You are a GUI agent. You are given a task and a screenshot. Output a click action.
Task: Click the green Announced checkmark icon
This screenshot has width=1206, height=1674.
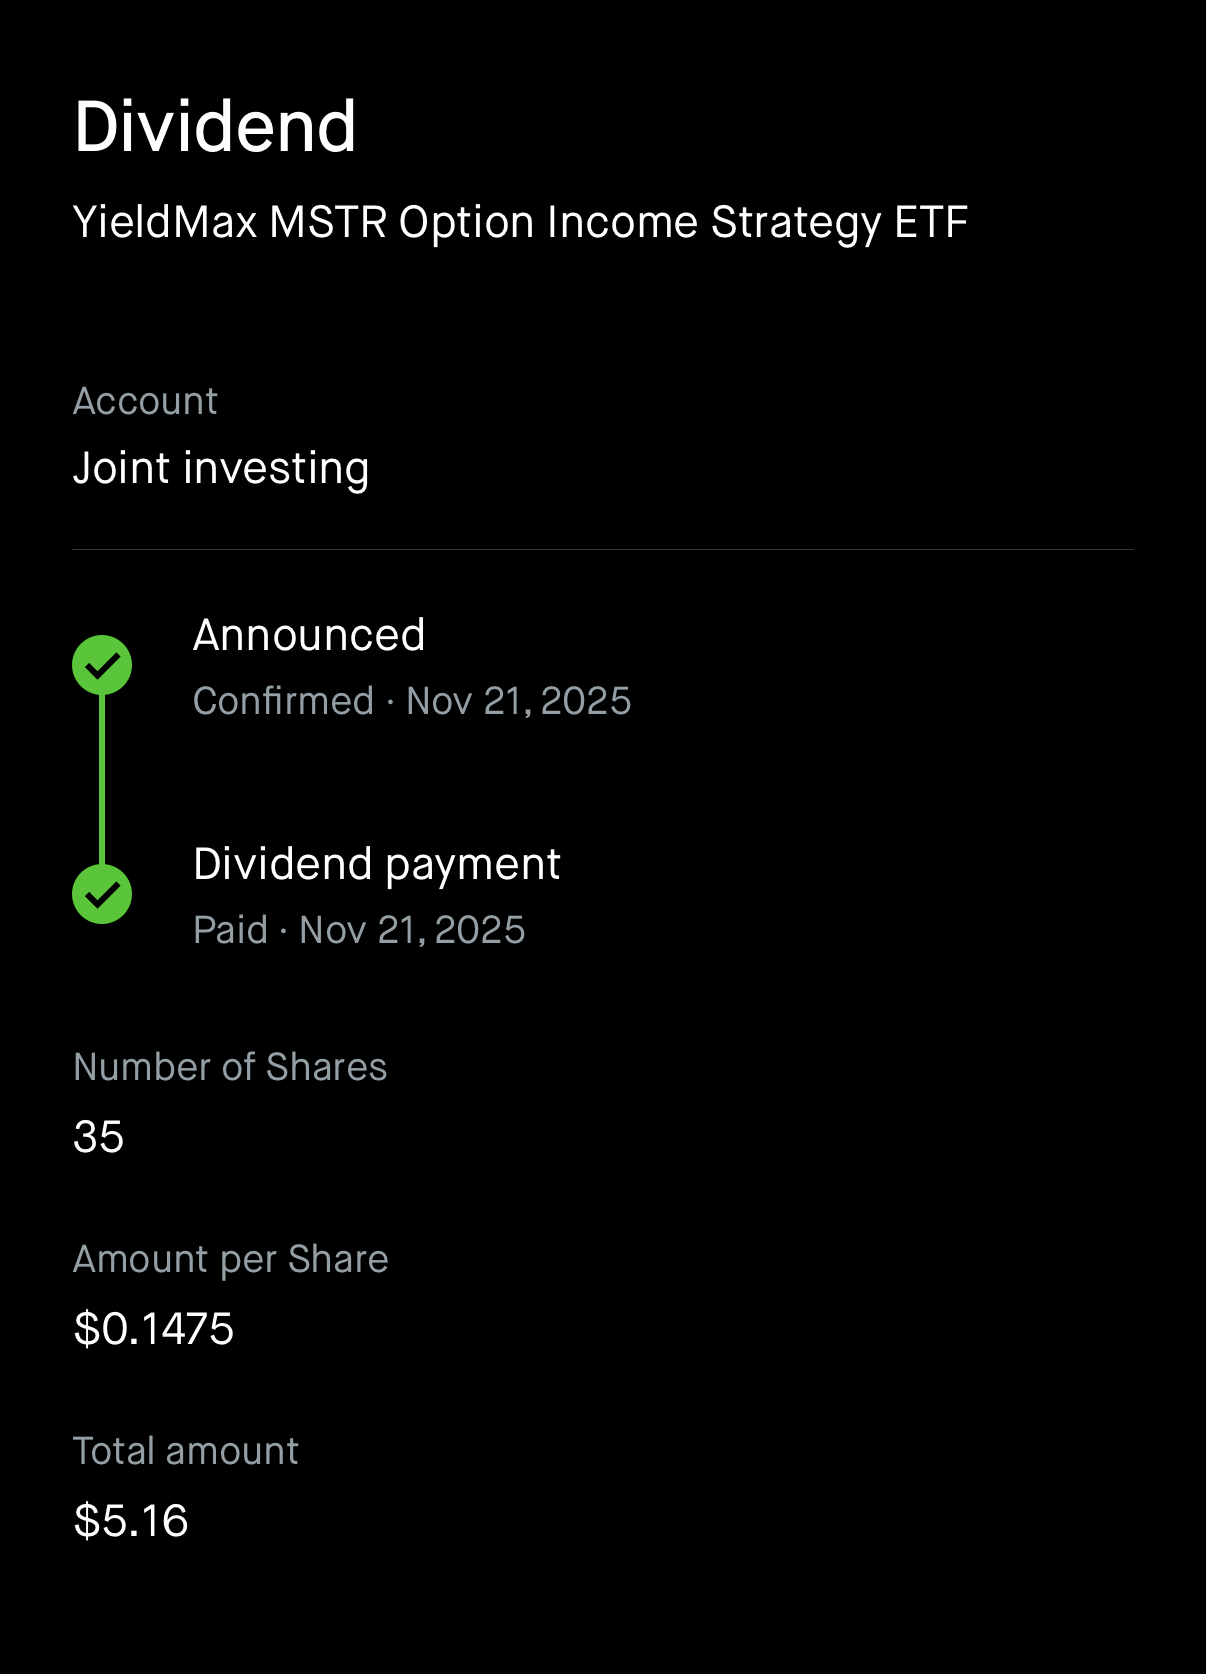[x=102, y=665]
